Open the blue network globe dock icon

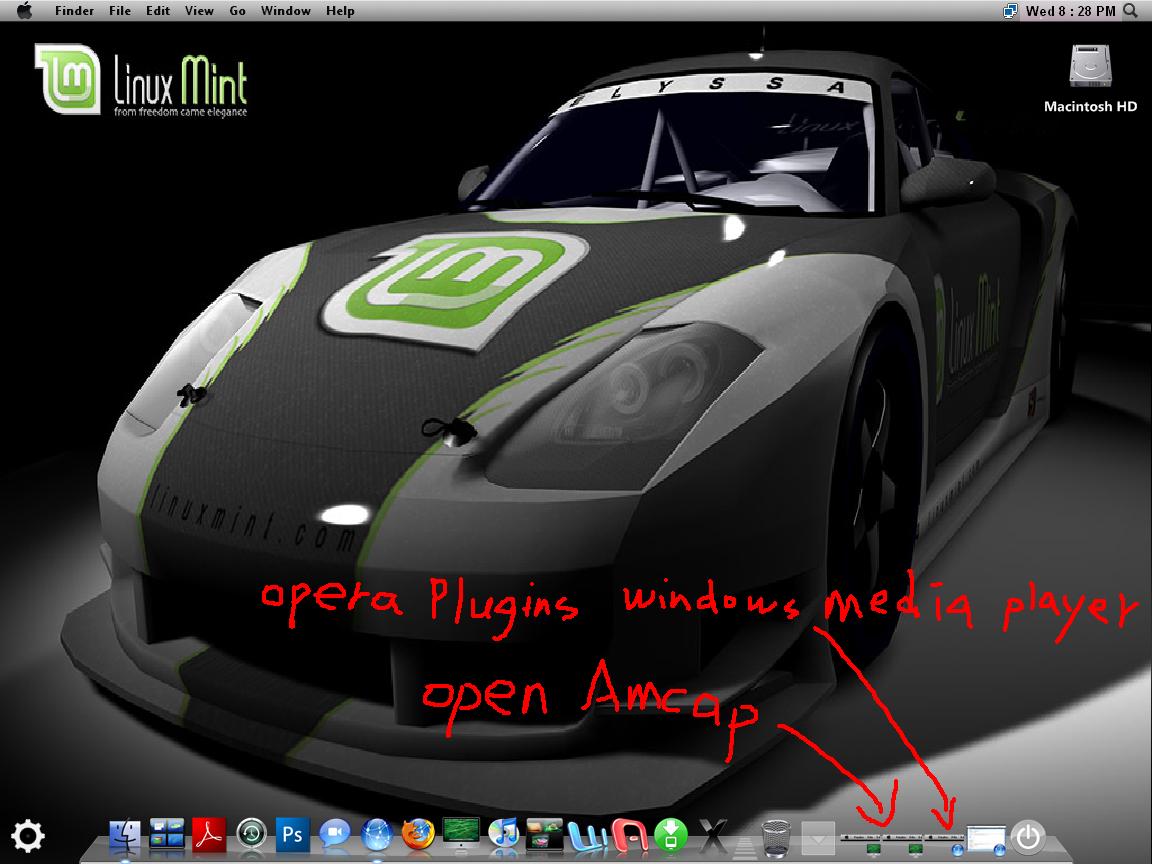click(x=376, y=836)
